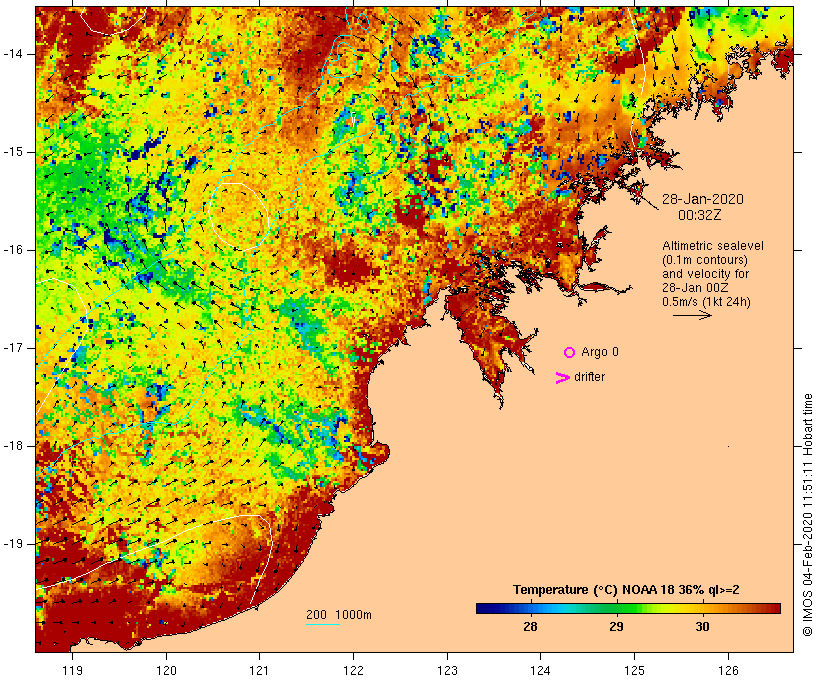Click the '200 1000m' depth contour label
820x680 pixels.
tap(339, 615)
